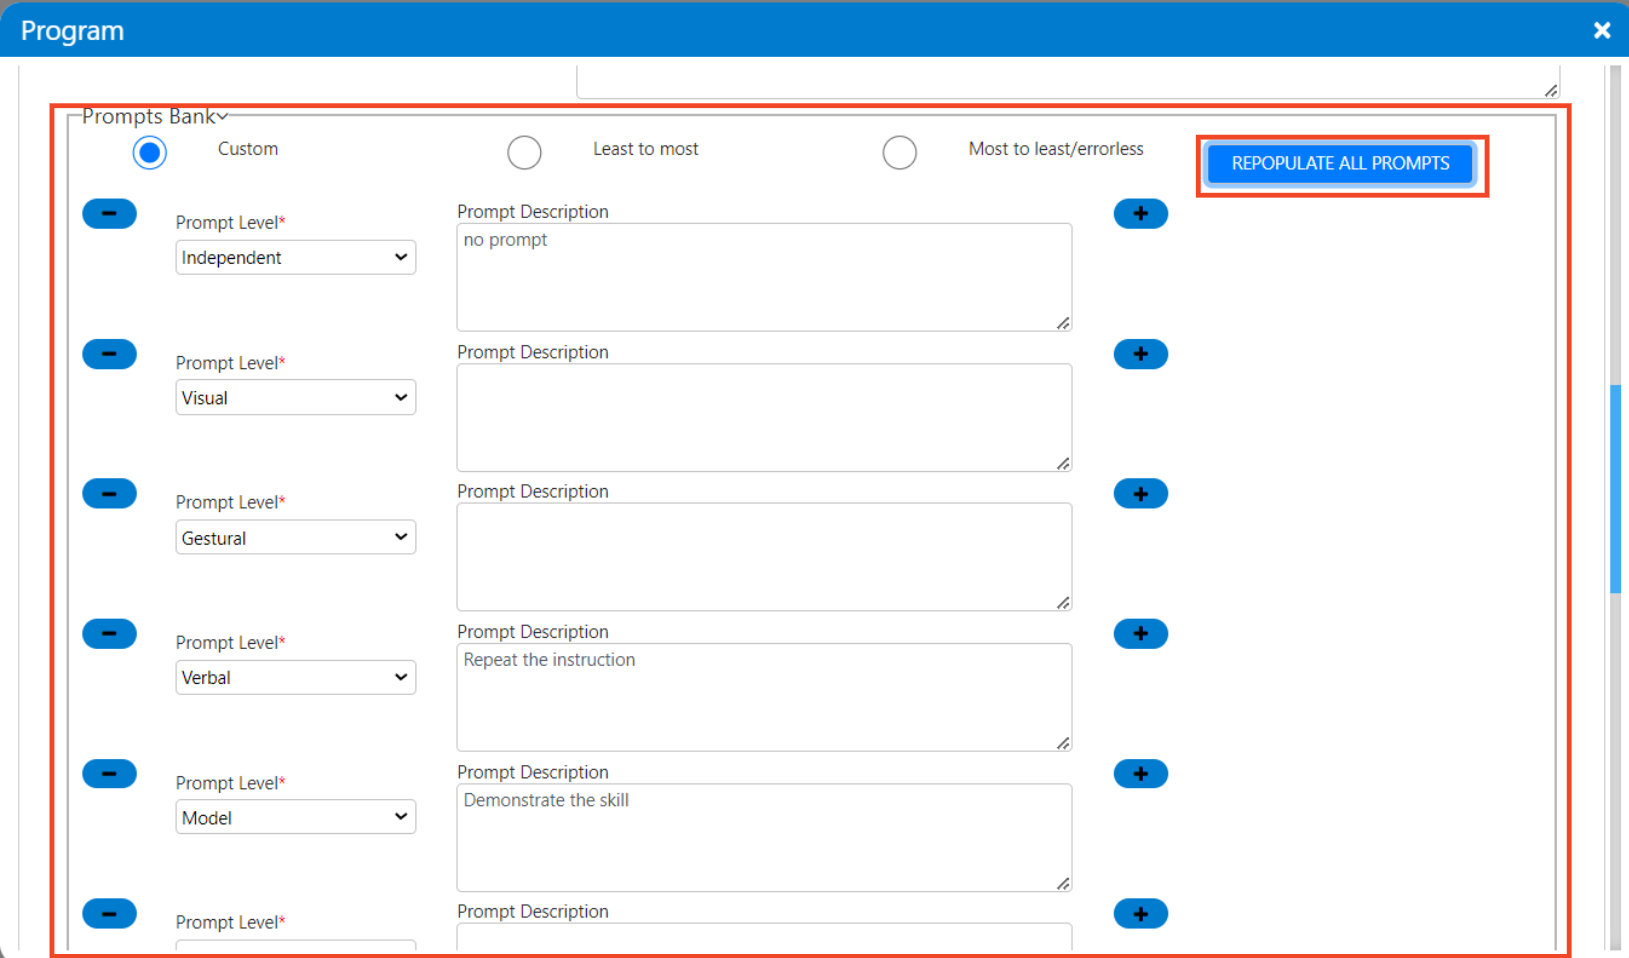Image resolution: width=1629 pixels, height=958 pixels.
Task: Collapse the Prompts Bank section
Action: tap(155, 117)
